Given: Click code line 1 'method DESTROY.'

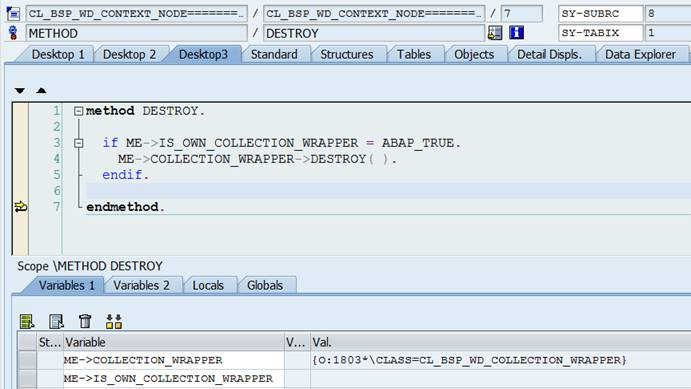Looking at the screenshot, I should 146,111.
